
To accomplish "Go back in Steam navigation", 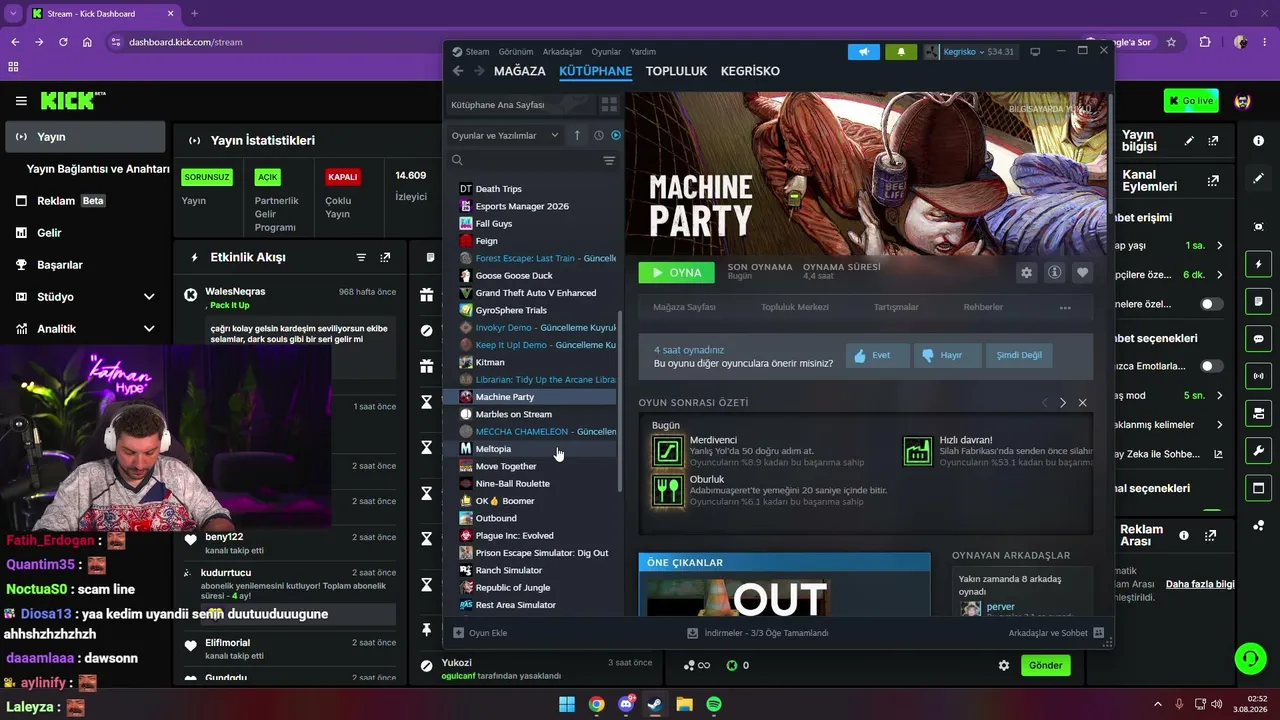I will pos(458,71).
